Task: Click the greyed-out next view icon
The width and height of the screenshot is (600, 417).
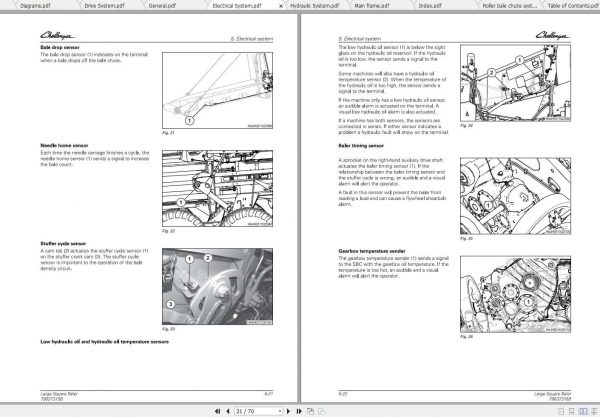Action: 321,411
